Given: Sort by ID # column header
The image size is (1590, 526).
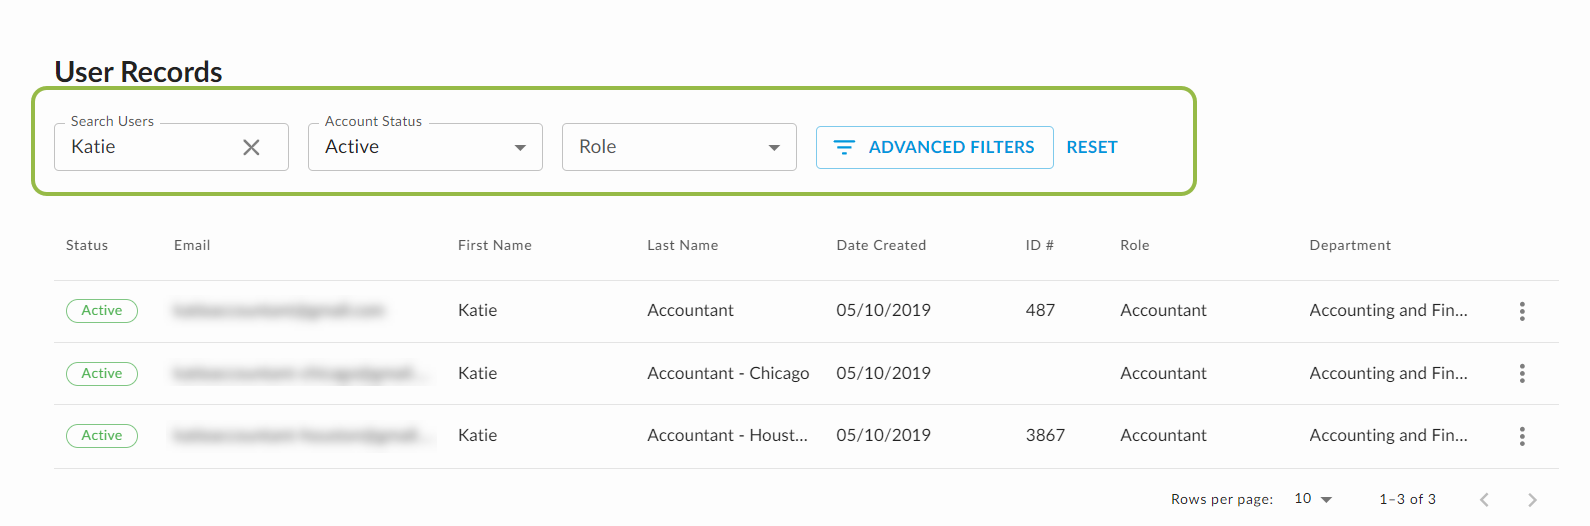Looking at the screenshot, I should [1039, 245].
